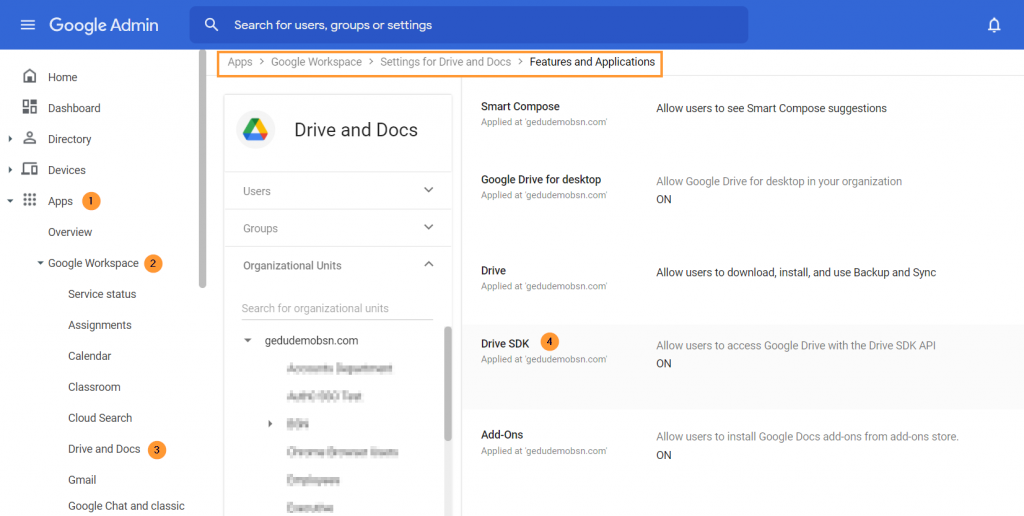The width and height of the screenshot is (1024, 516).
Task: Open Classroom settings
Action: (94, 387)
